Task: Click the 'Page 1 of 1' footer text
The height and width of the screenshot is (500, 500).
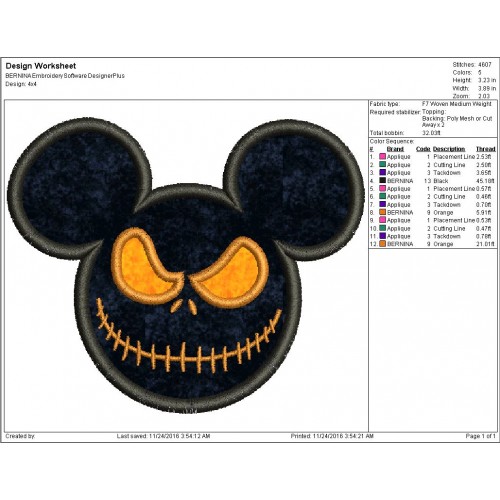Action: tap(480, 436)
